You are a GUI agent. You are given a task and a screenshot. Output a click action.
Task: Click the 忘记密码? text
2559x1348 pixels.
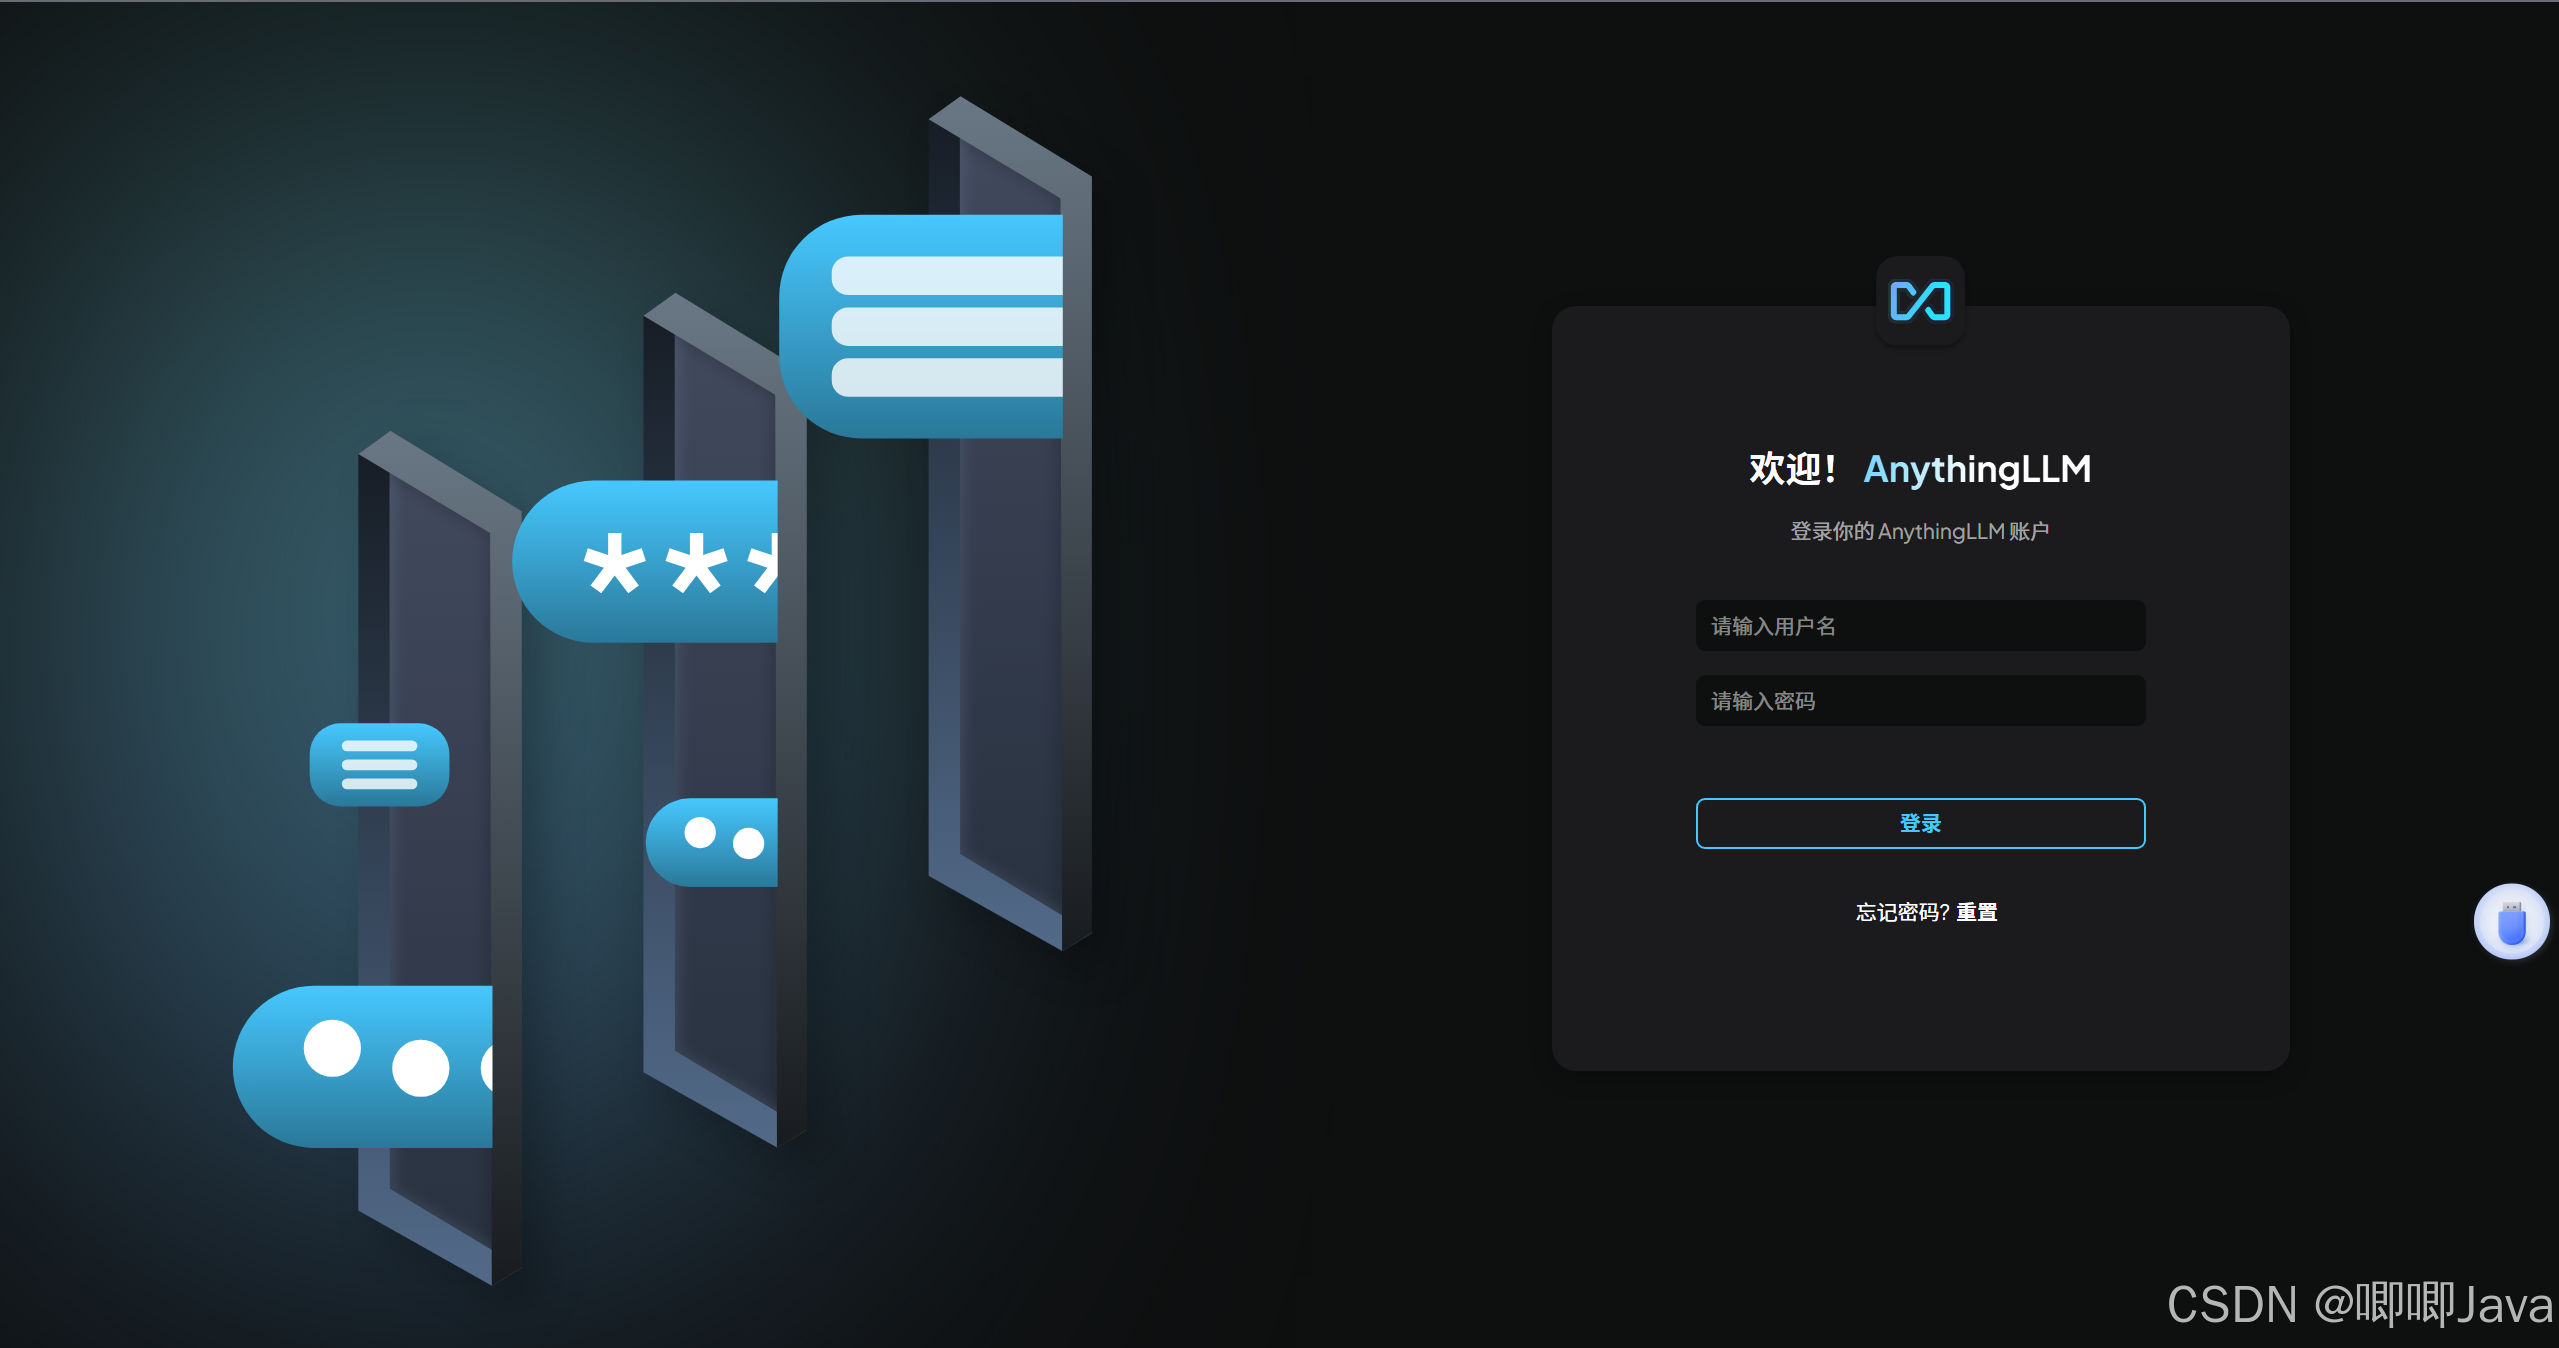(1902, 912)
